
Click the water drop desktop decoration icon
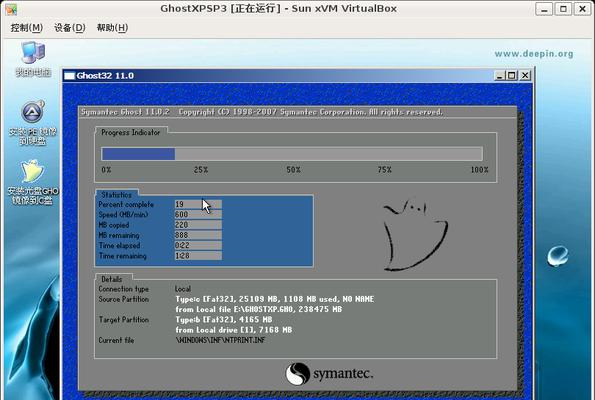tap(557, 256)
